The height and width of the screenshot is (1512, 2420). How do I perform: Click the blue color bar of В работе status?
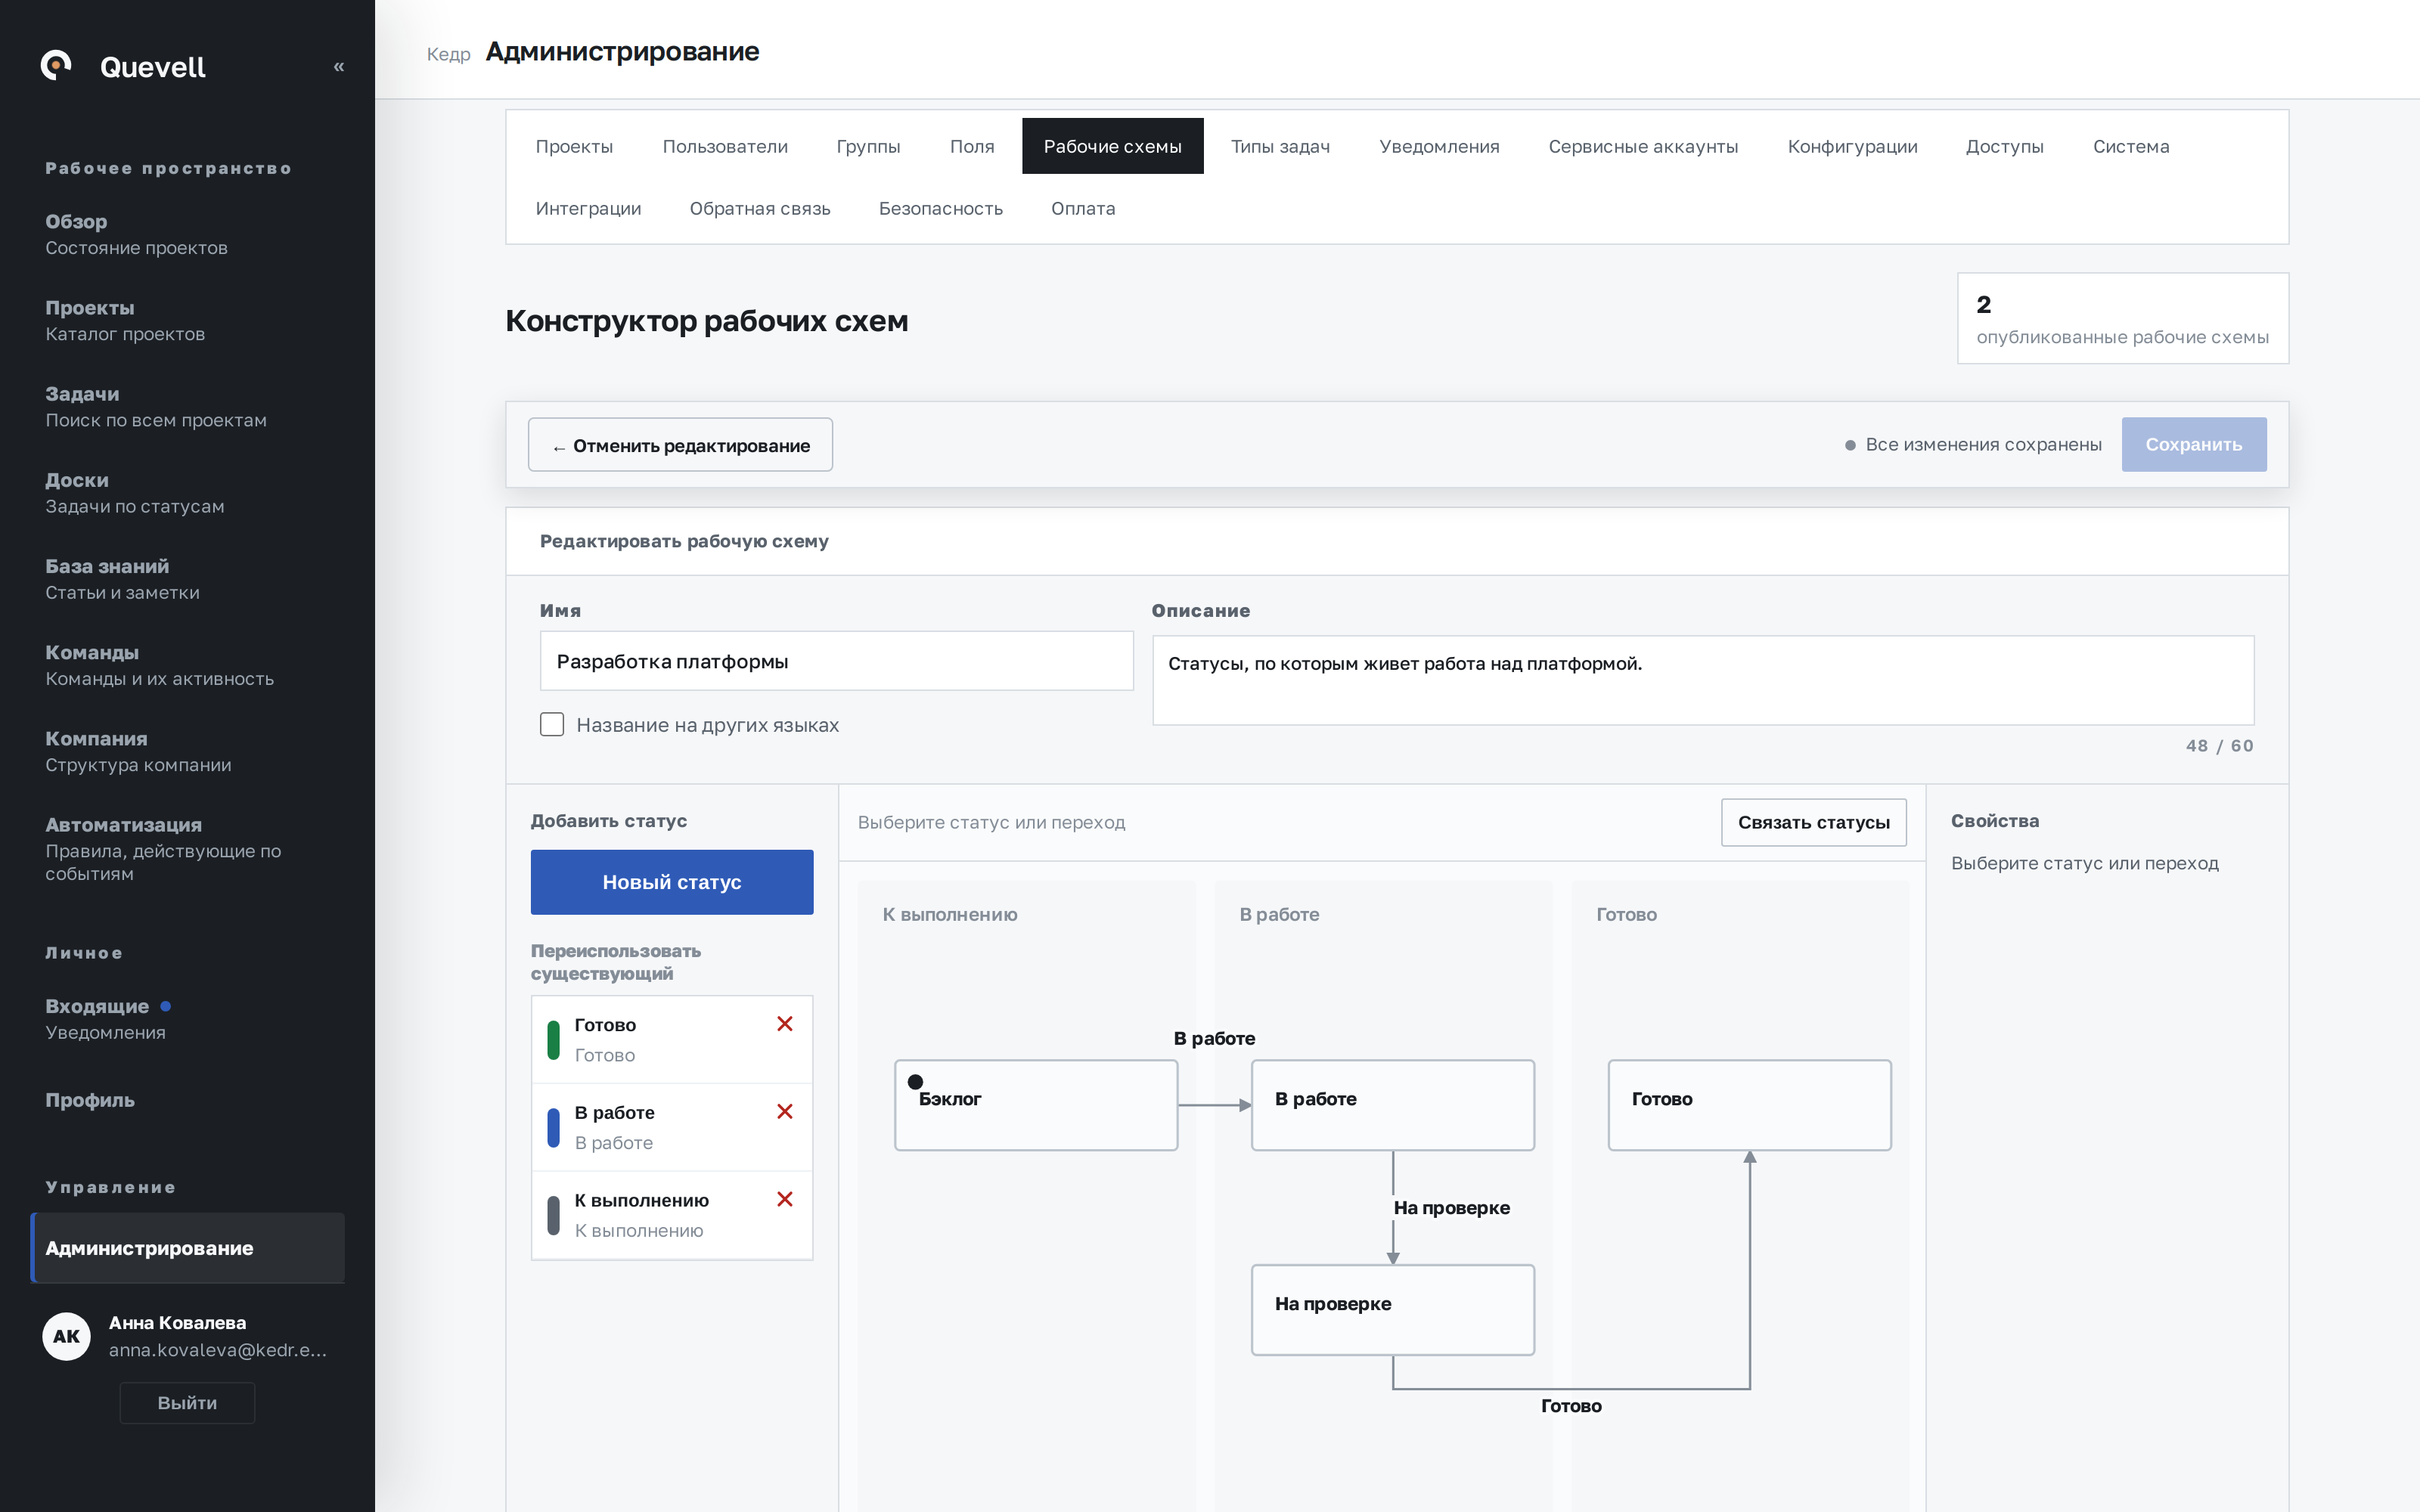tap(553, 1128)
